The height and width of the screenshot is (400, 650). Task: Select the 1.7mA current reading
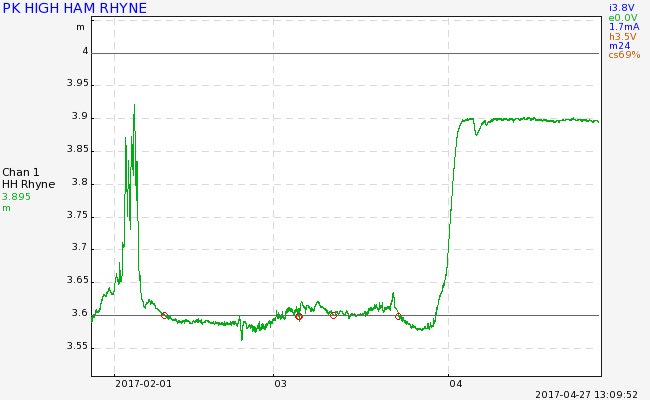click(x=624, y=27)
